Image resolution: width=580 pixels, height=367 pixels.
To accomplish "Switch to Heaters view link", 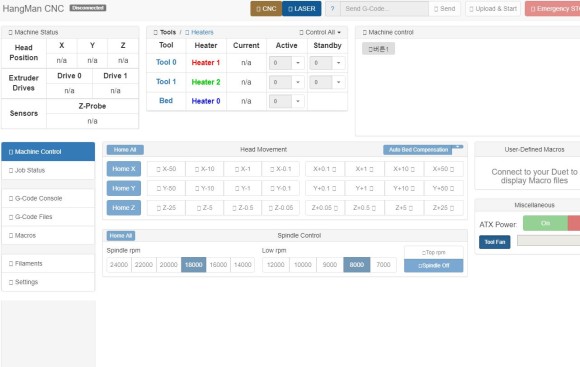I will (199, 32).
